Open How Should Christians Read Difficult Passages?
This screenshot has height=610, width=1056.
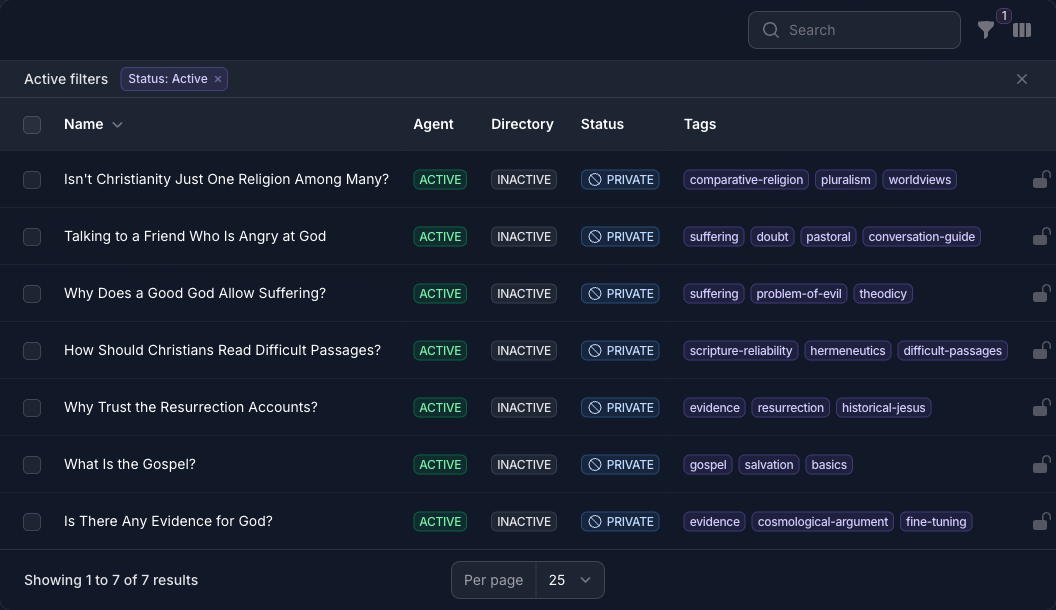click(x=222, y=350)
